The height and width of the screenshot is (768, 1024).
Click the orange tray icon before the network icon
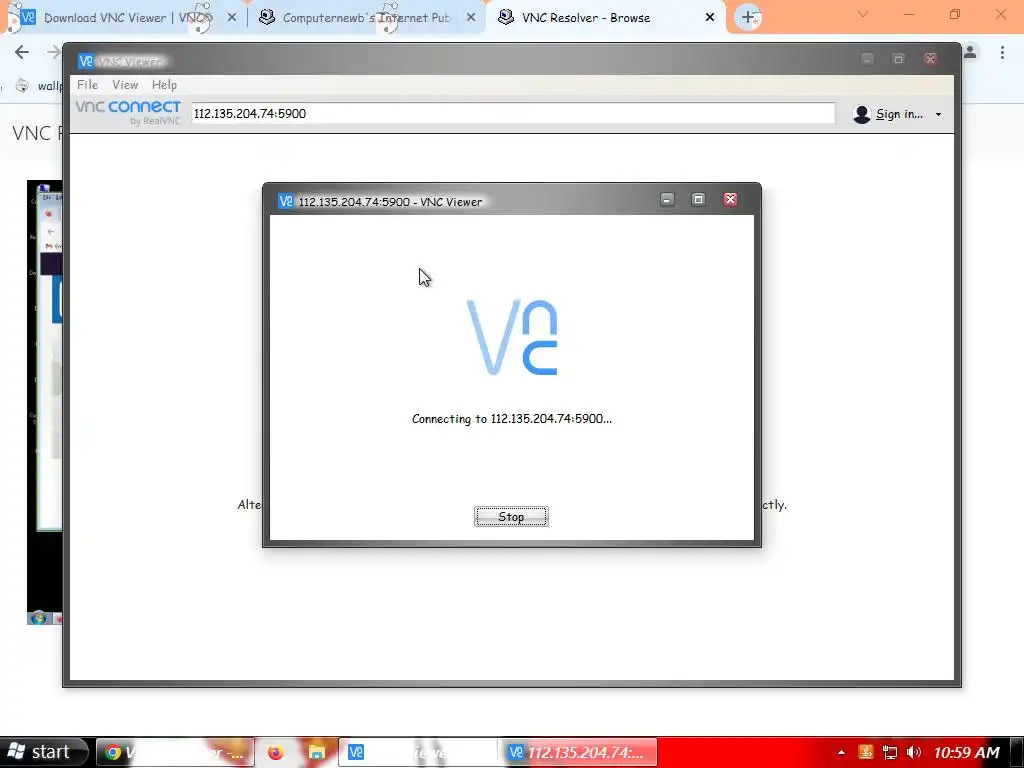coord(866,752)
